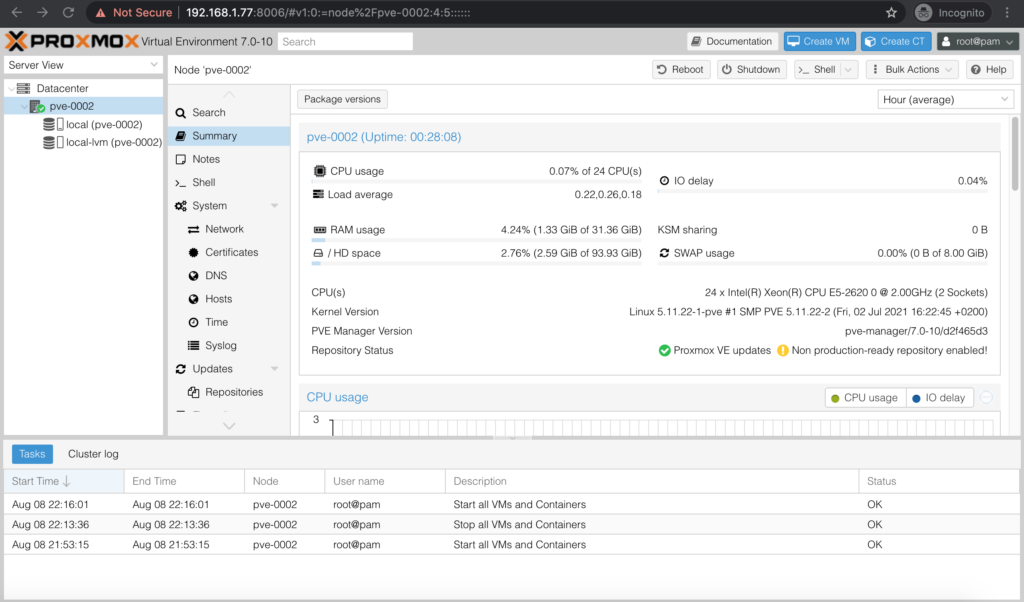
Task: Click the magnifier icon beside Search
Action: (x=181, y=113)
